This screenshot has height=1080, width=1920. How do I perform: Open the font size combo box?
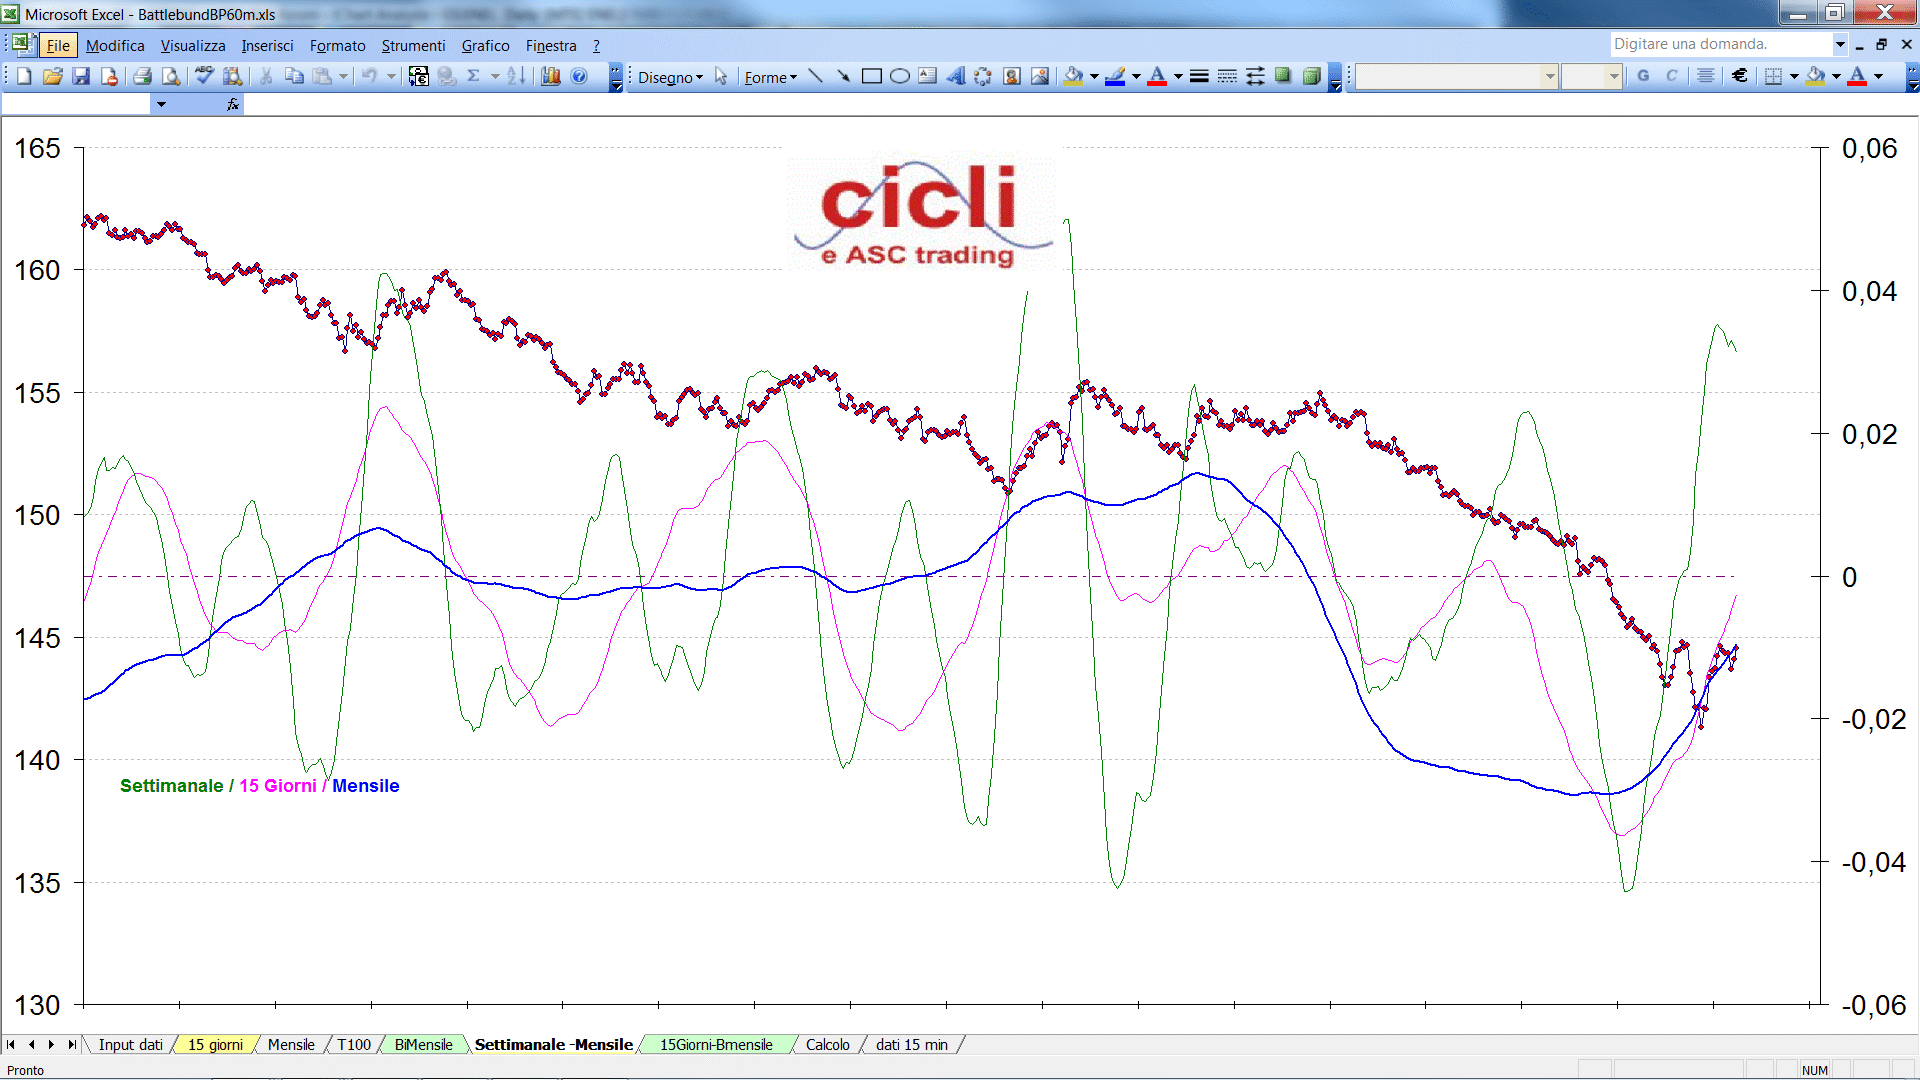(x=1591, y=76)
